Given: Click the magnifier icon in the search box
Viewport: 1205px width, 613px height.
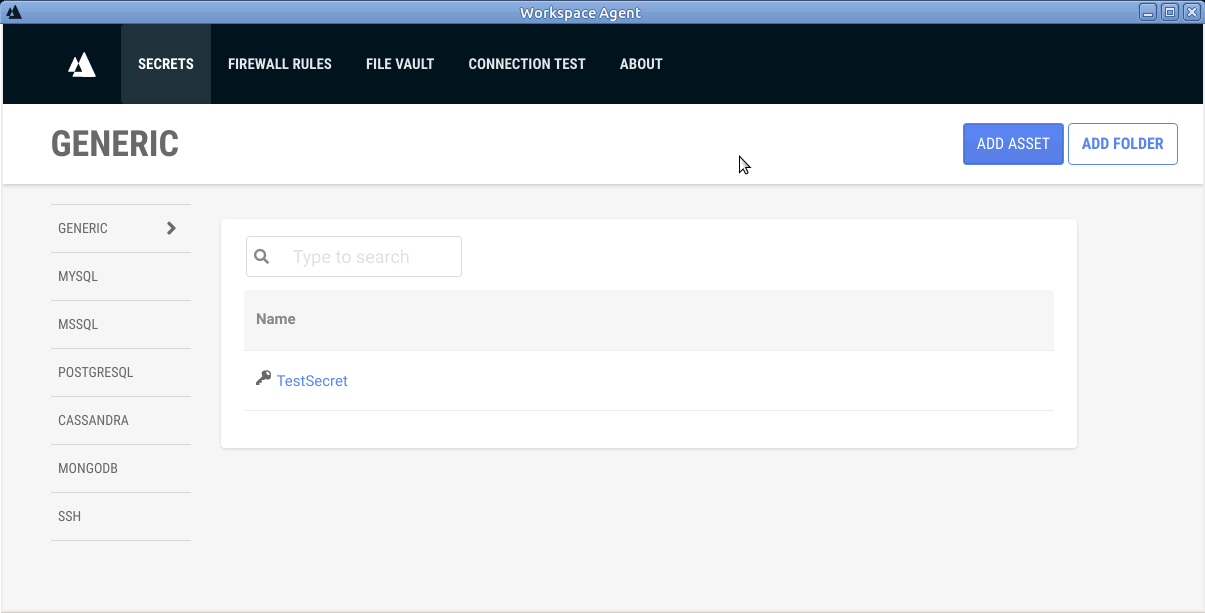Looking at the screenshot, I should [x=262, y=256].
